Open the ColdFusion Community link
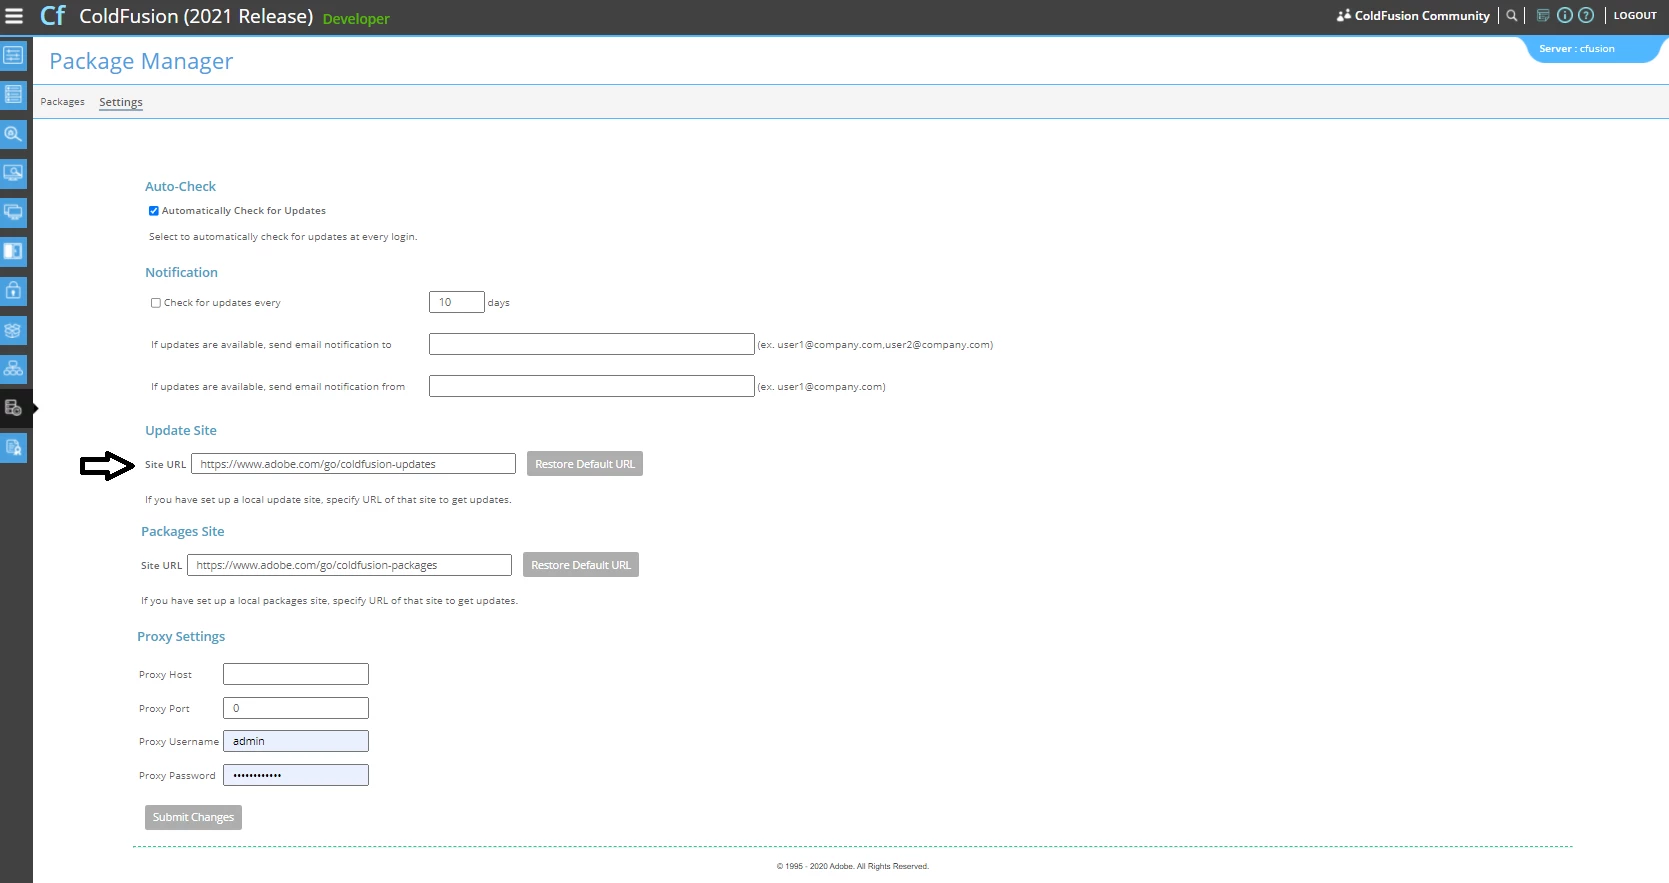Viewport: 1669px width, 883px height. (1422, 16)
